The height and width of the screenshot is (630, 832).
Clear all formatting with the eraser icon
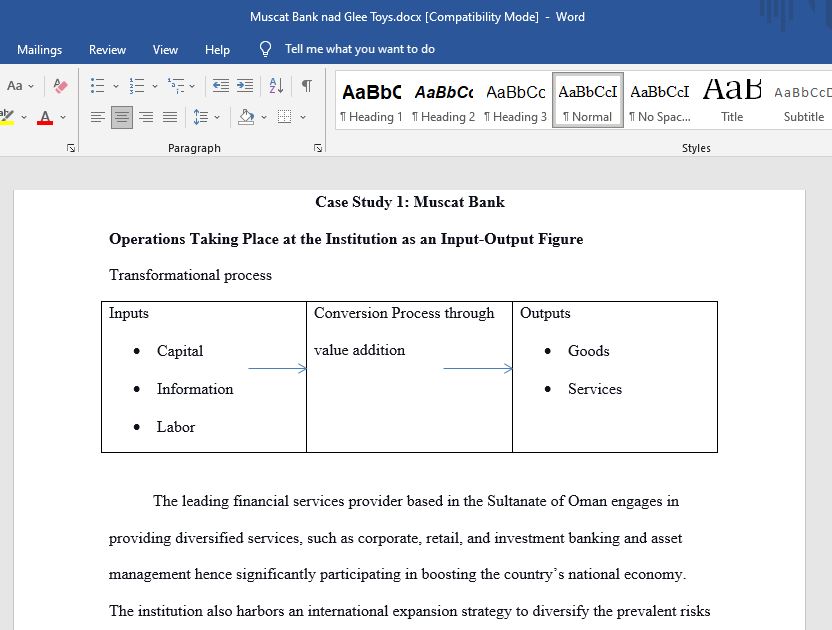[60, 85]
